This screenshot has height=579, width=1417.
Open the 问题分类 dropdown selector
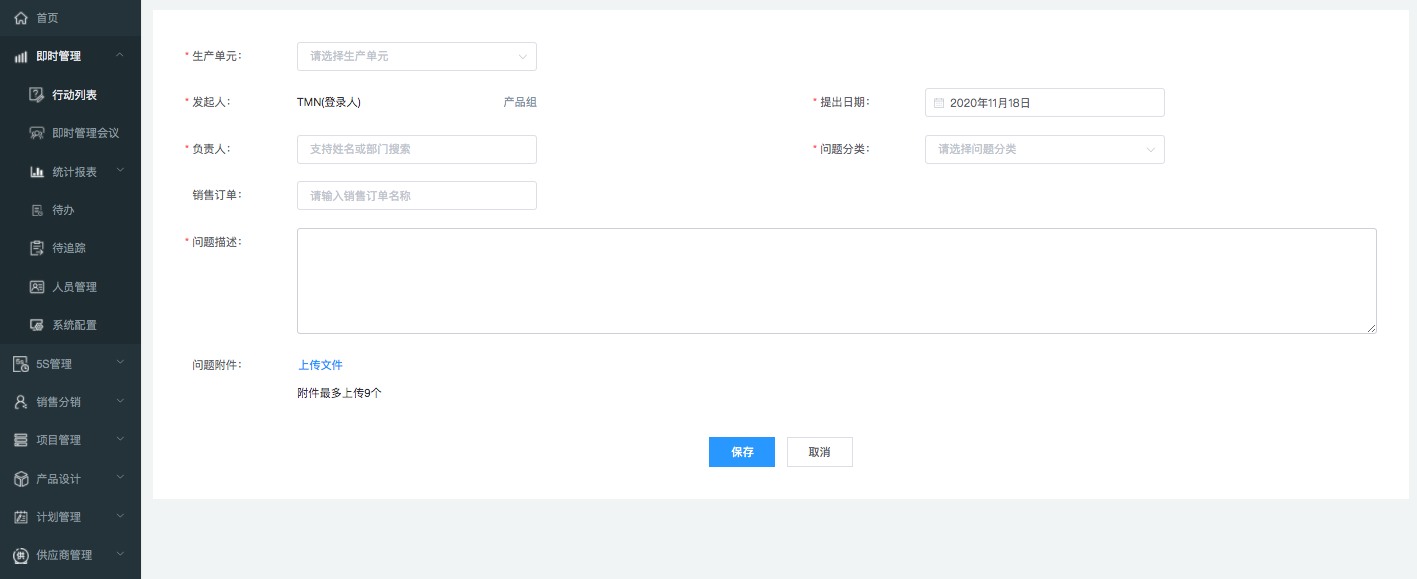point(1044,150)
